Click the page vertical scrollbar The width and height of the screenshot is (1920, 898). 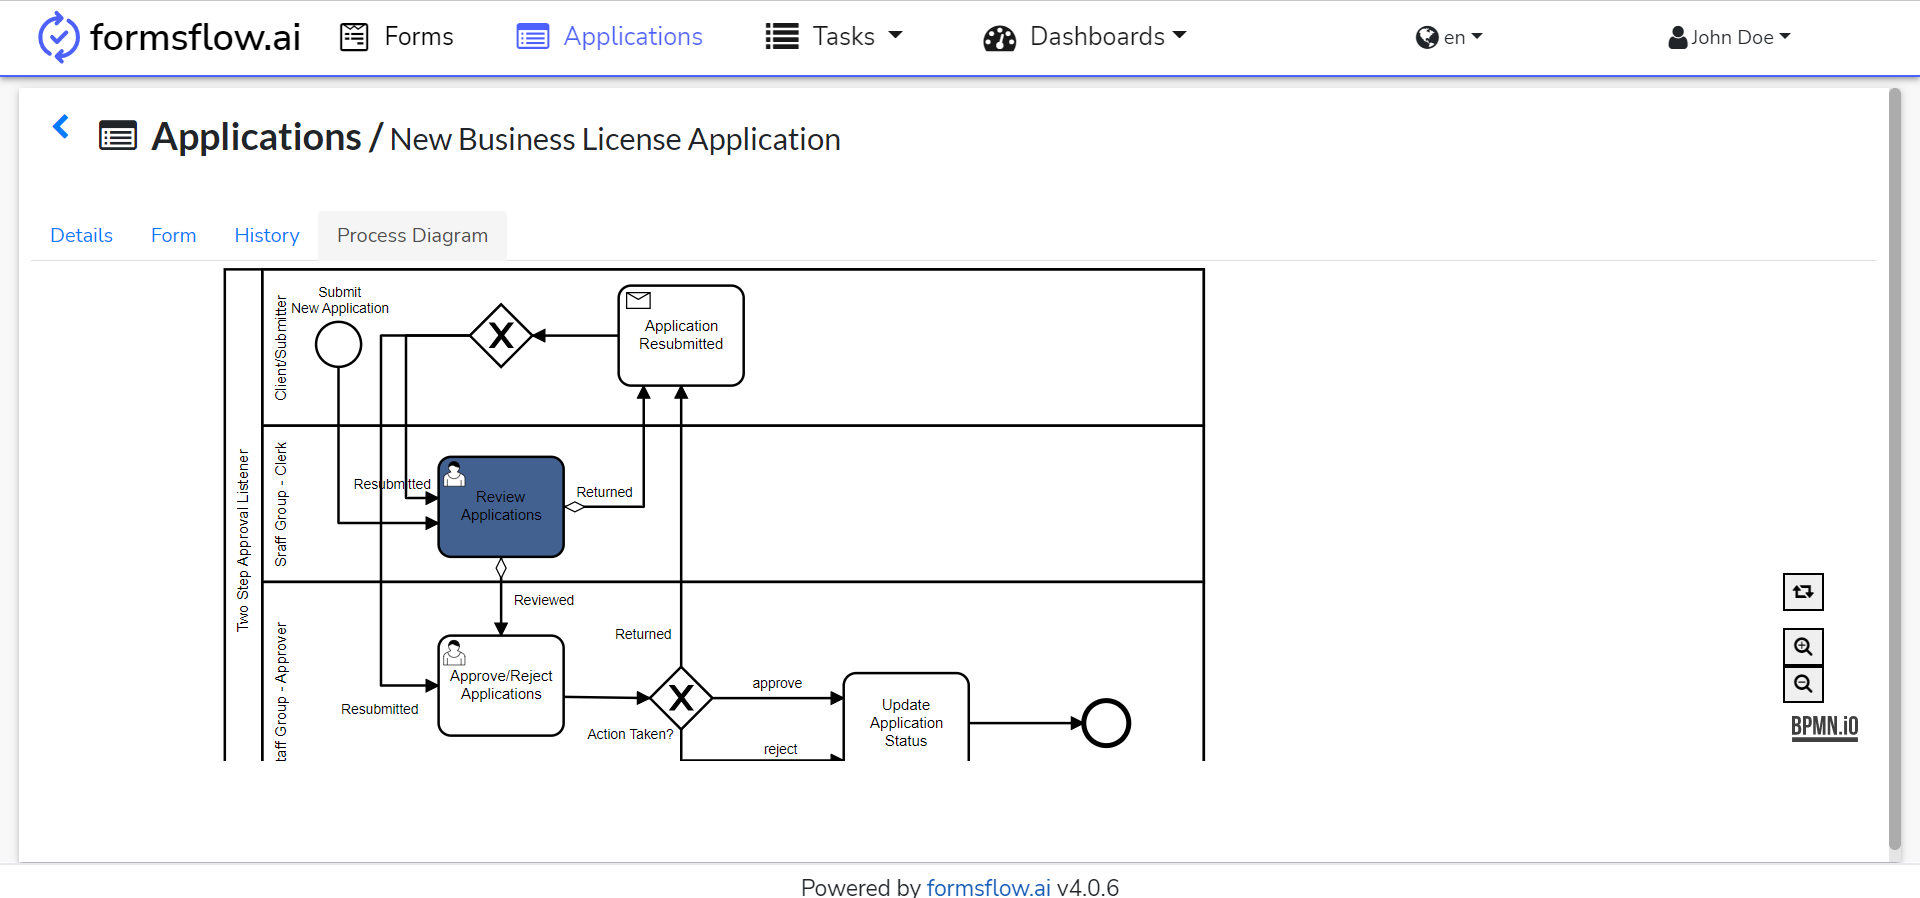(x=1894, y=470)
